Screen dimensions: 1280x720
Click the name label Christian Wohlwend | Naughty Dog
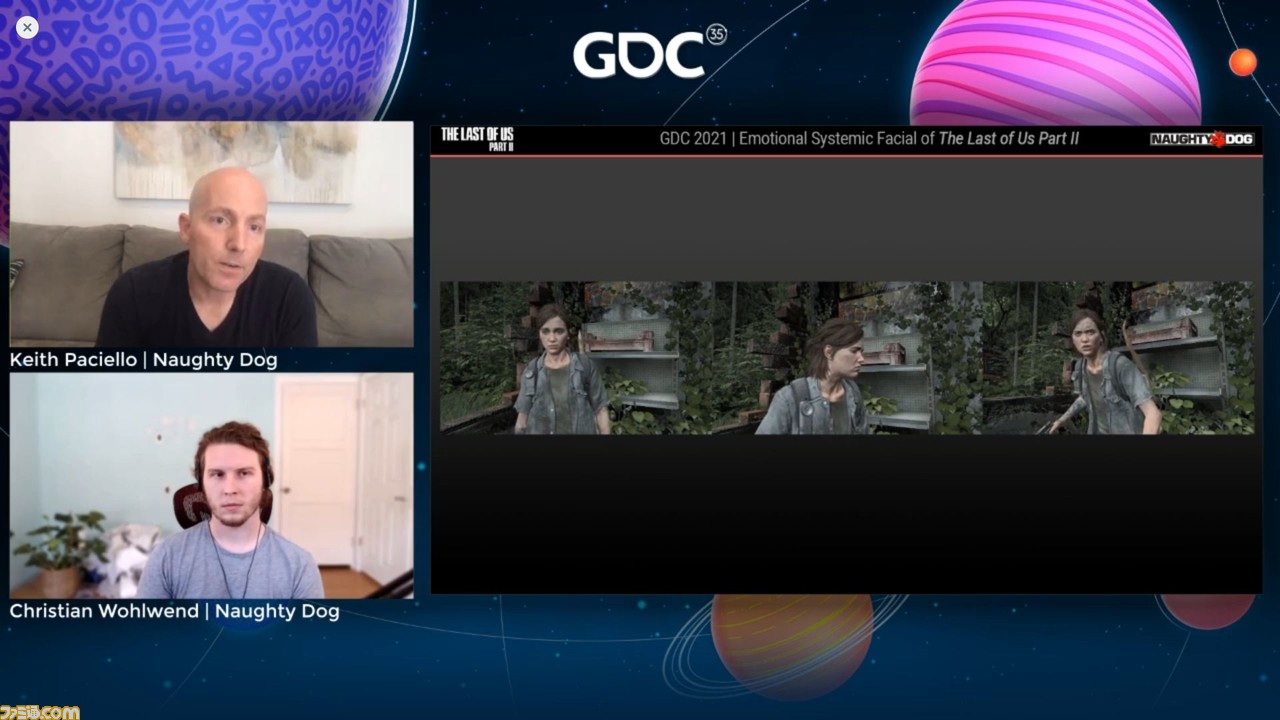[x=174, y=611]
